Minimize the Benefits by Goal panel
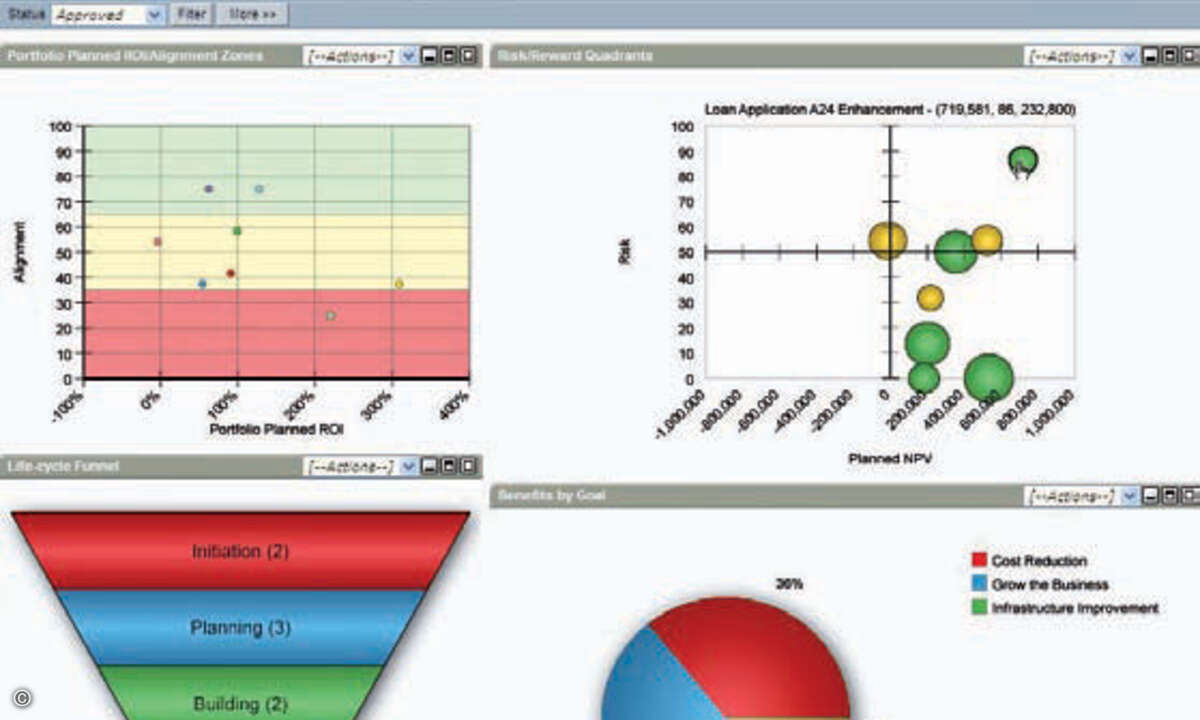Image resolution: width=1200 pixels, height=720 pixels. click(x=1151, y=496)
